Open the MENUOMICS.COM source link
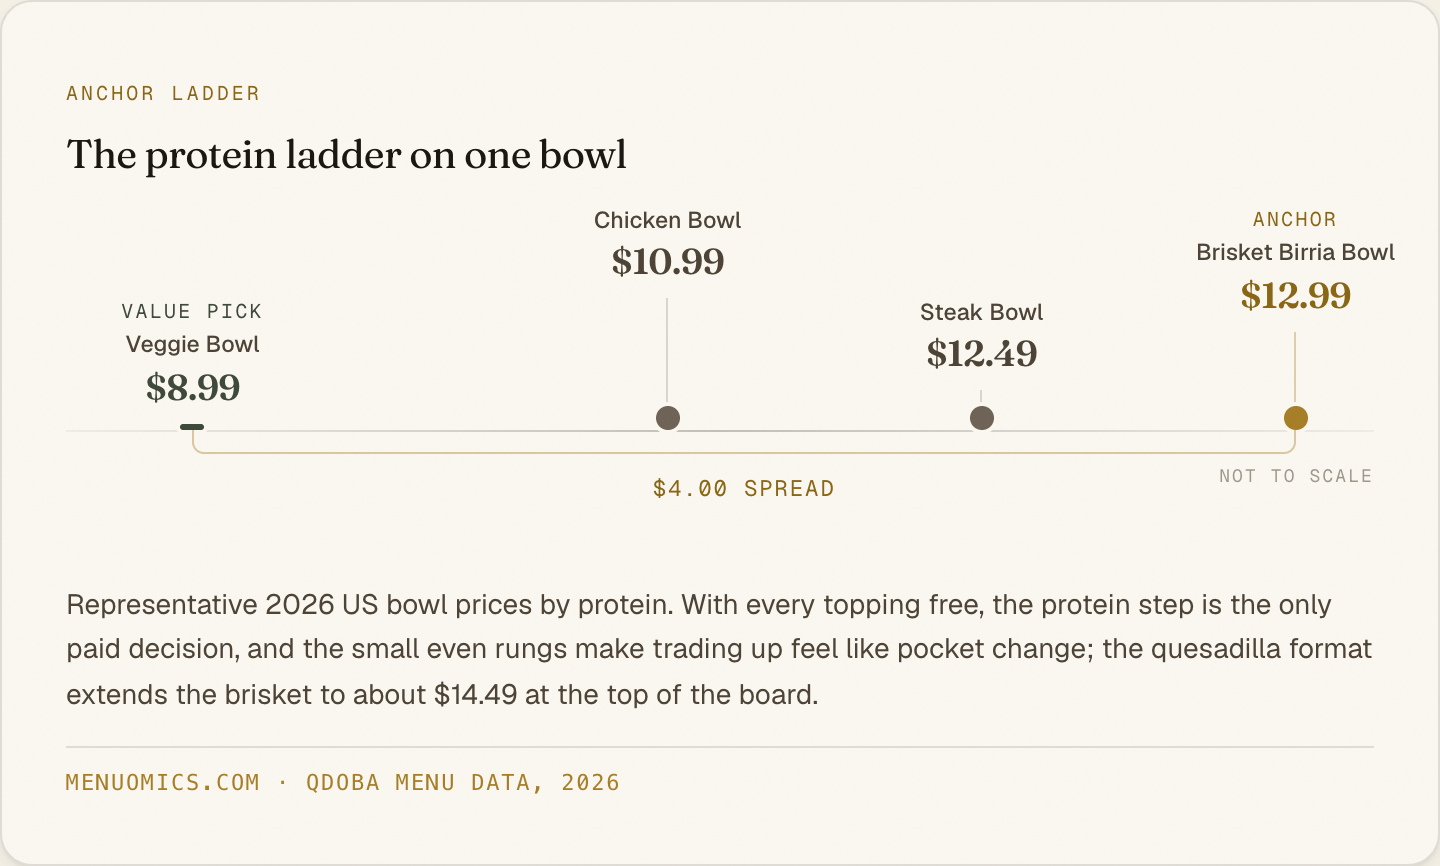Viewport: 1440px width, 866px height. click(x=163, y=782)
